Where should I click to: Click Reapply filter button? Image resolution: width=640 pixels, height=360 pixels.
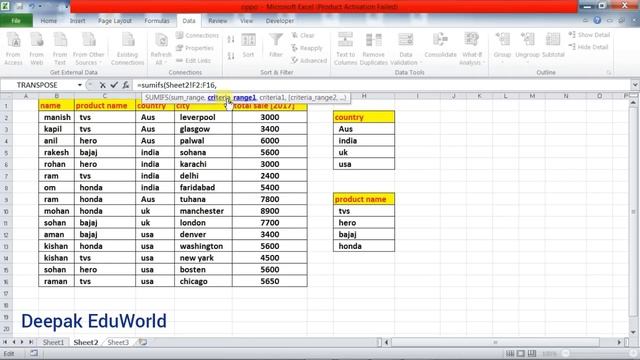pos(307,48)
